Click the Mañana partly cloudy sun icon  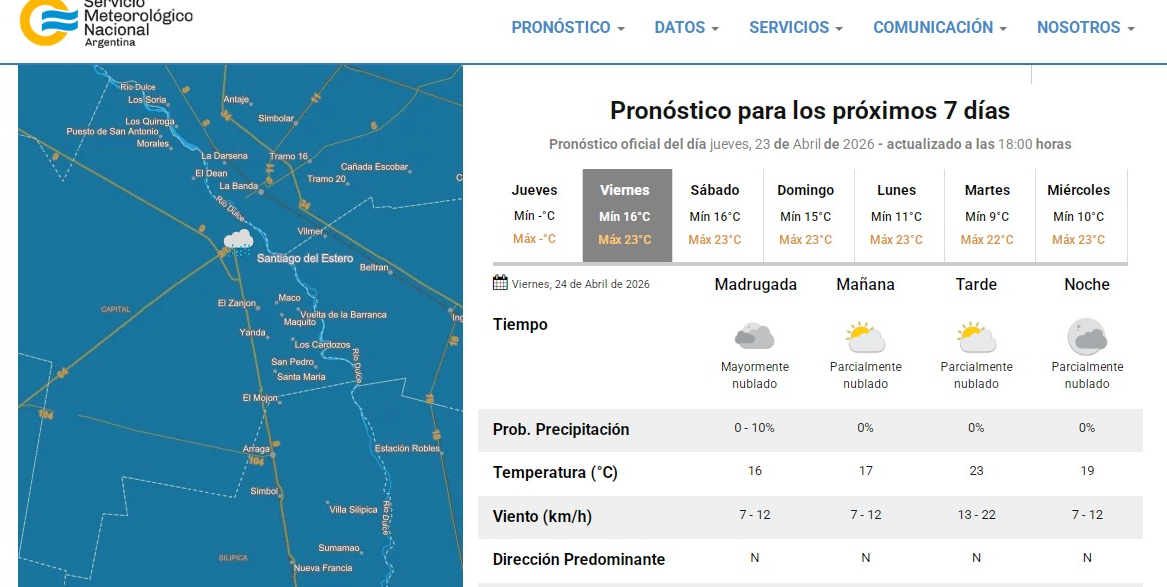865,337
